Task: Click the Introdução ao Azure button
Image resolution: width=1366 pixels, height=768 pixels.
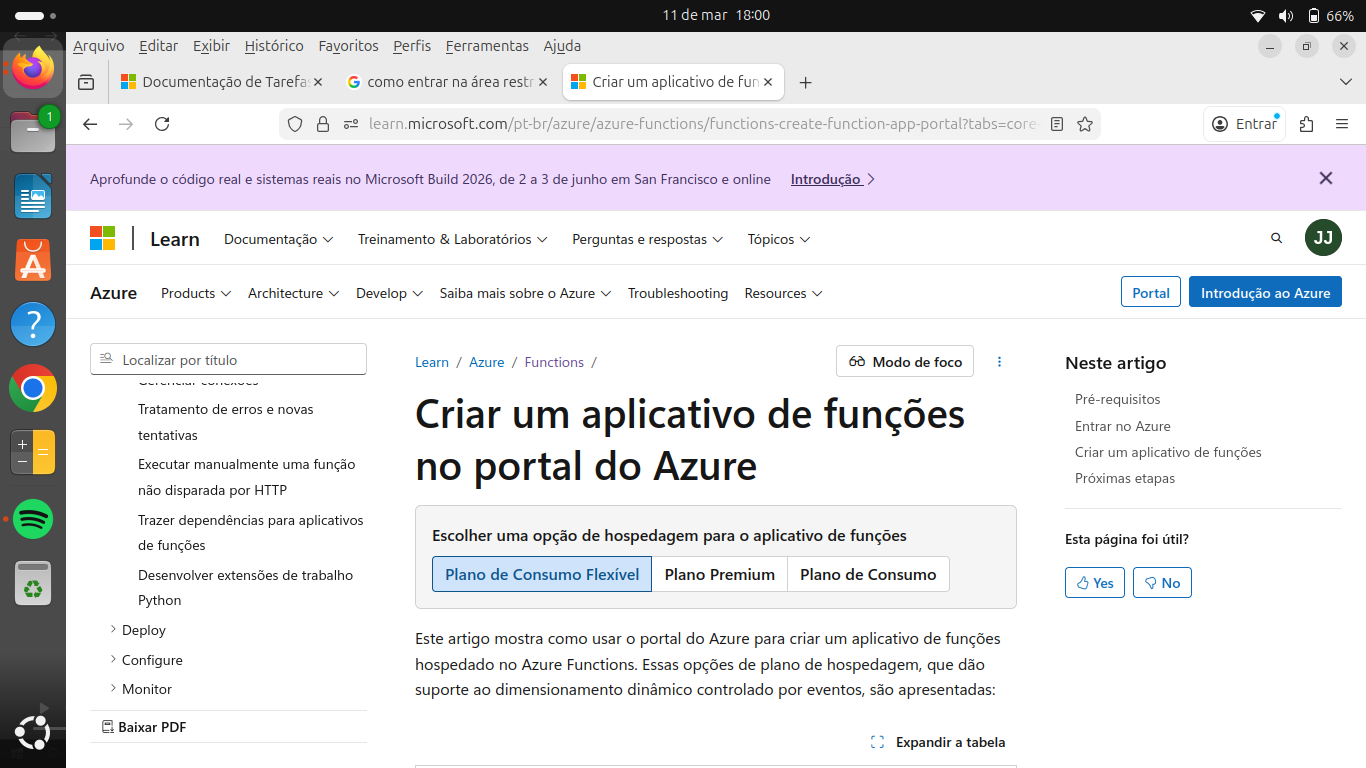Action: [1265, 292]
